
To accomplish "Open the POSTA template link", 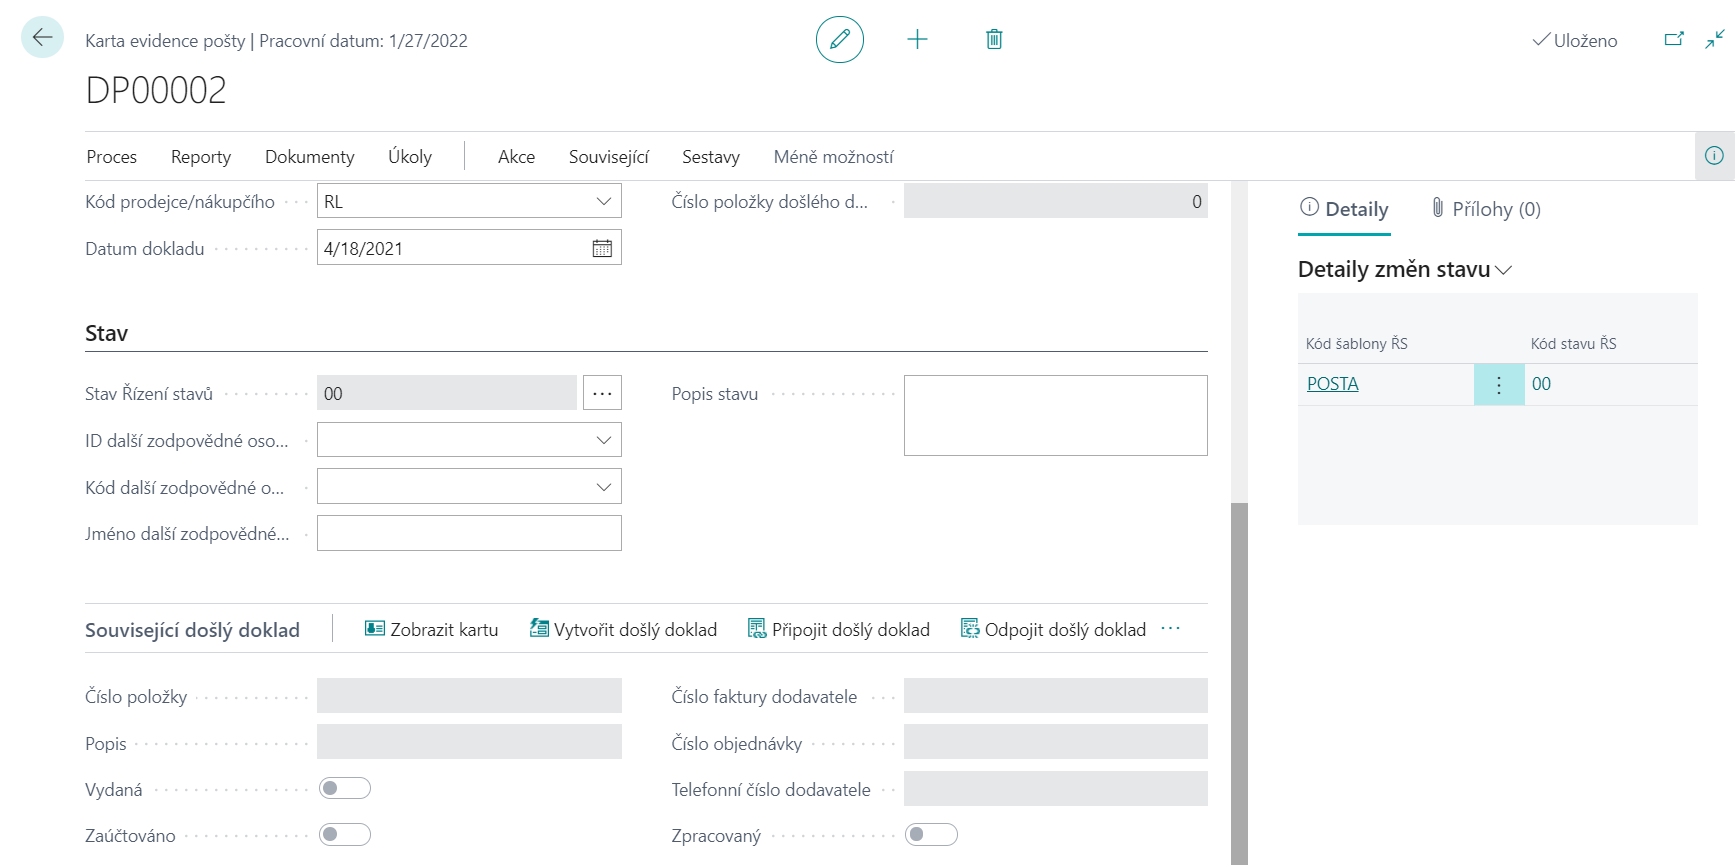I will (1332, 385).
